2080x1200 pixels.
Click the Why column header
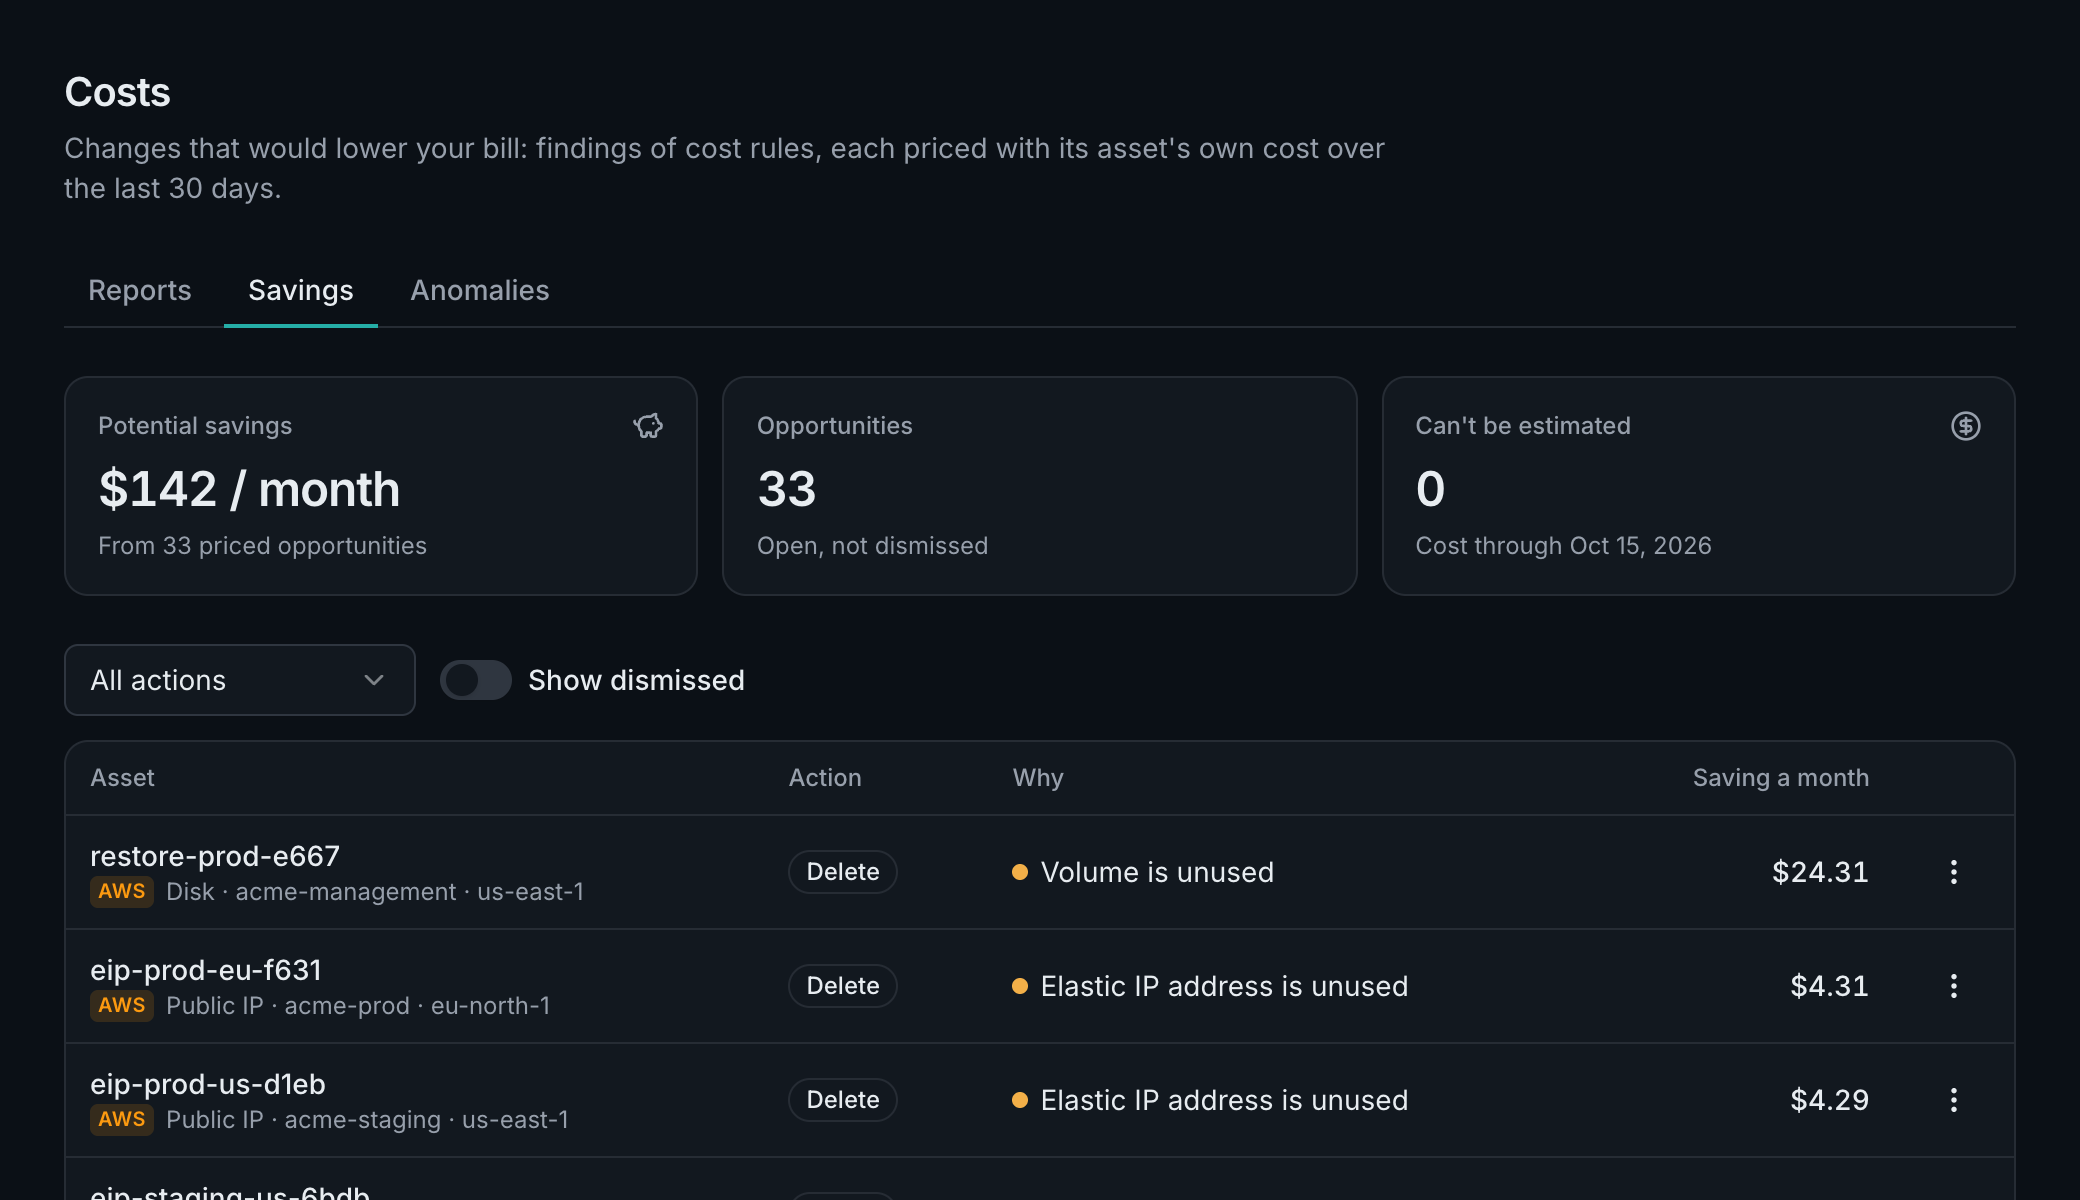tap(1038, 778)
